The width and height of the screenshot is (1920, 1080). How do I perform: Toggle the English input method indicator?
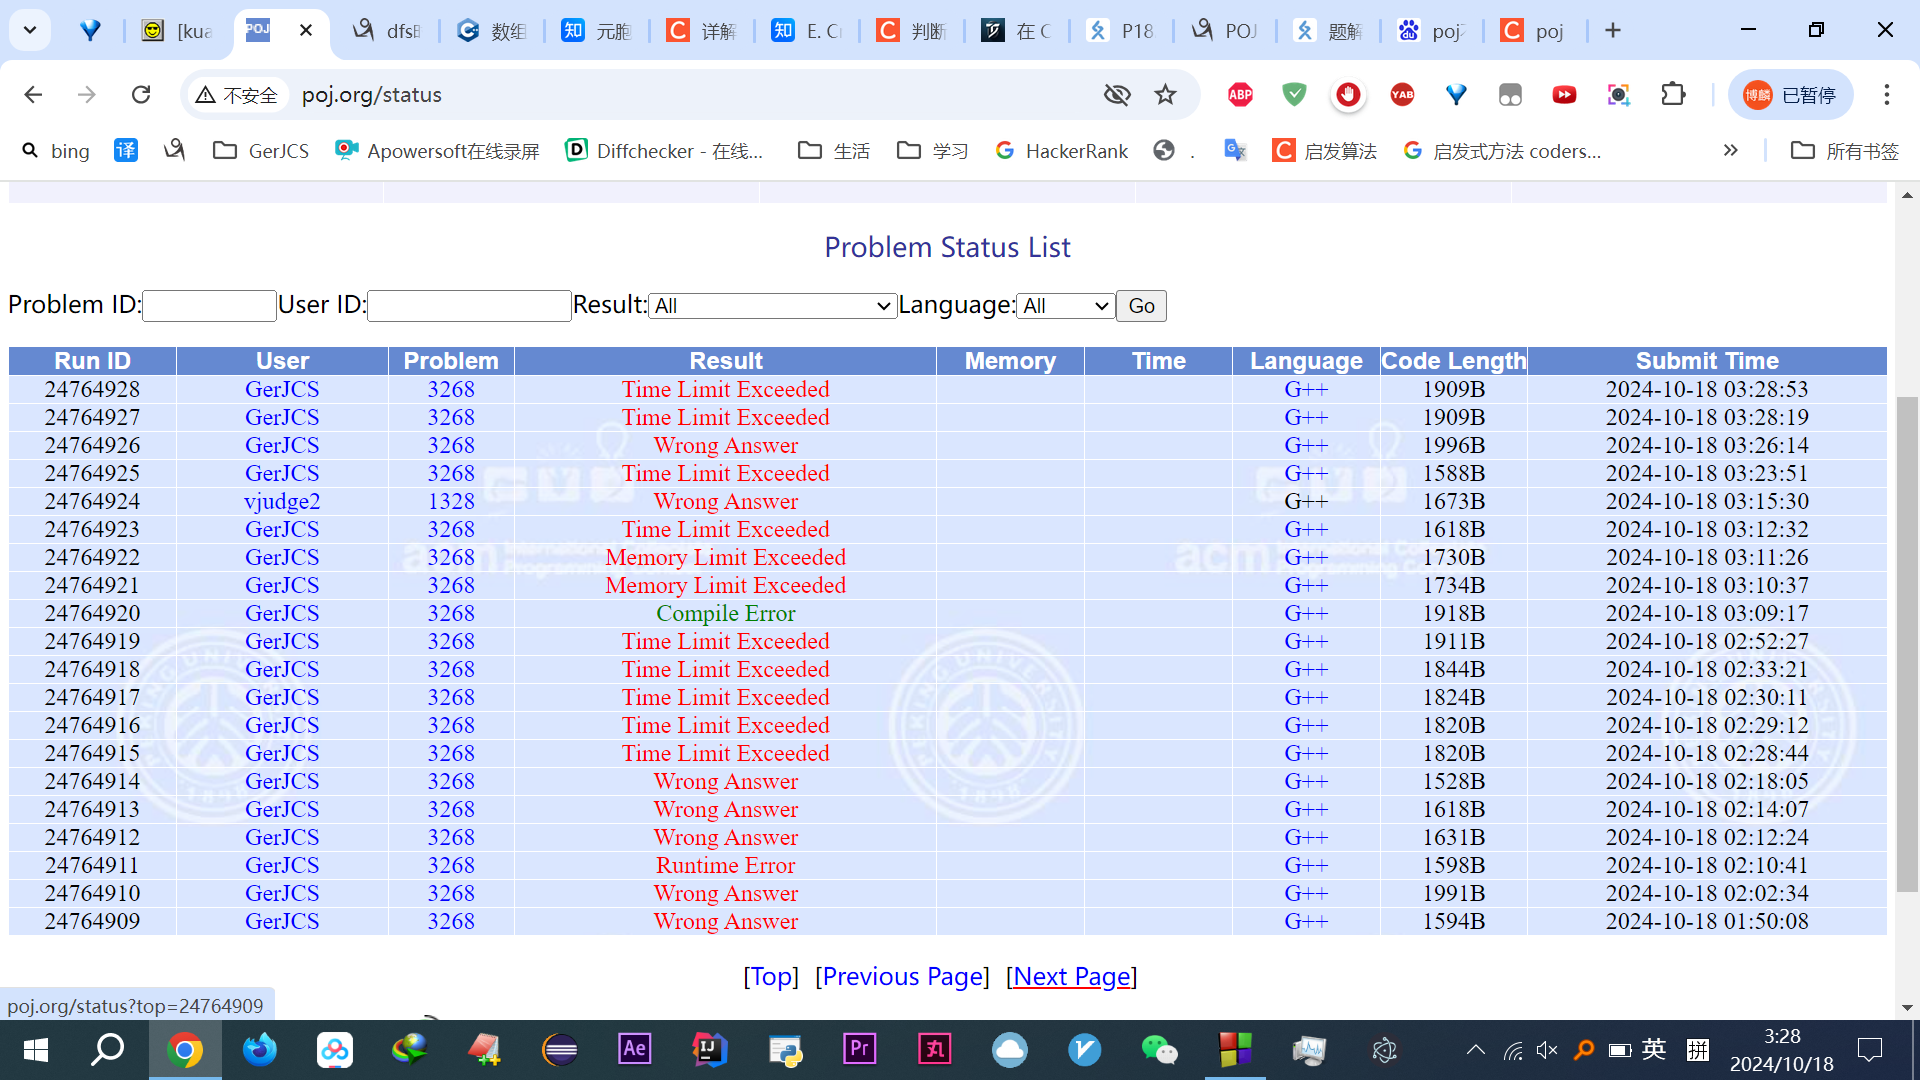(1654, 1049)
